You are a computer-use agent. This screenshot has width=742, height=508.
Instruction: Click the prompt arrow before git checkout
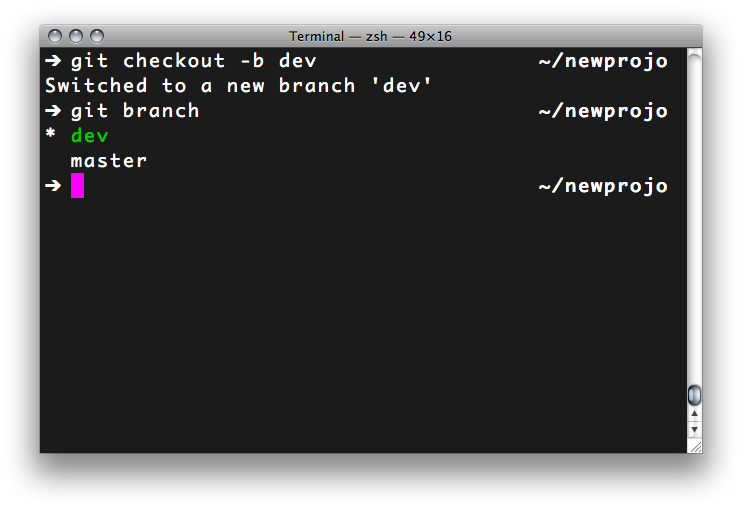pos(53,61)
